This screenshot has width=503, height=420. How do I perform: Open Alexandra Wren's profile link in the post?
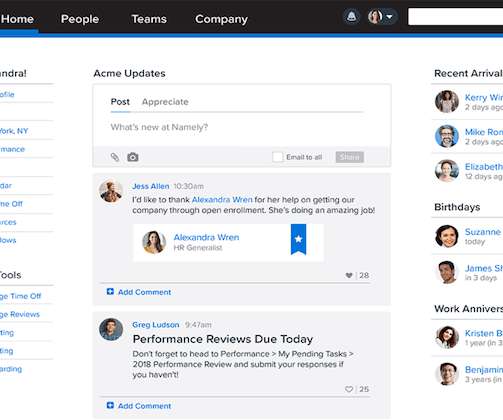click(222, 200)
